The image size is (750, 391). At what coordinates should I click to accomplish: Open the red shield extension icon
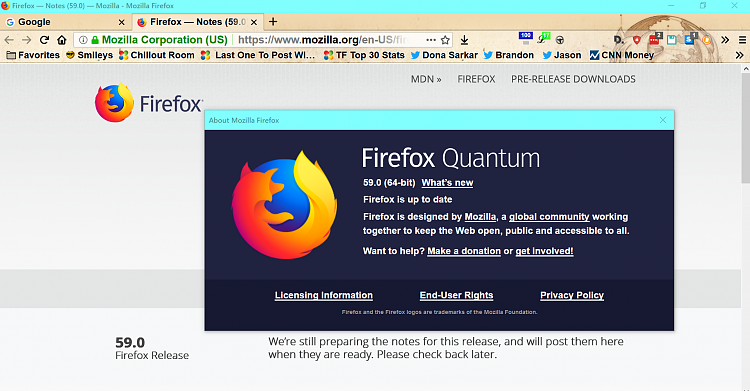[x=637, y=40]
